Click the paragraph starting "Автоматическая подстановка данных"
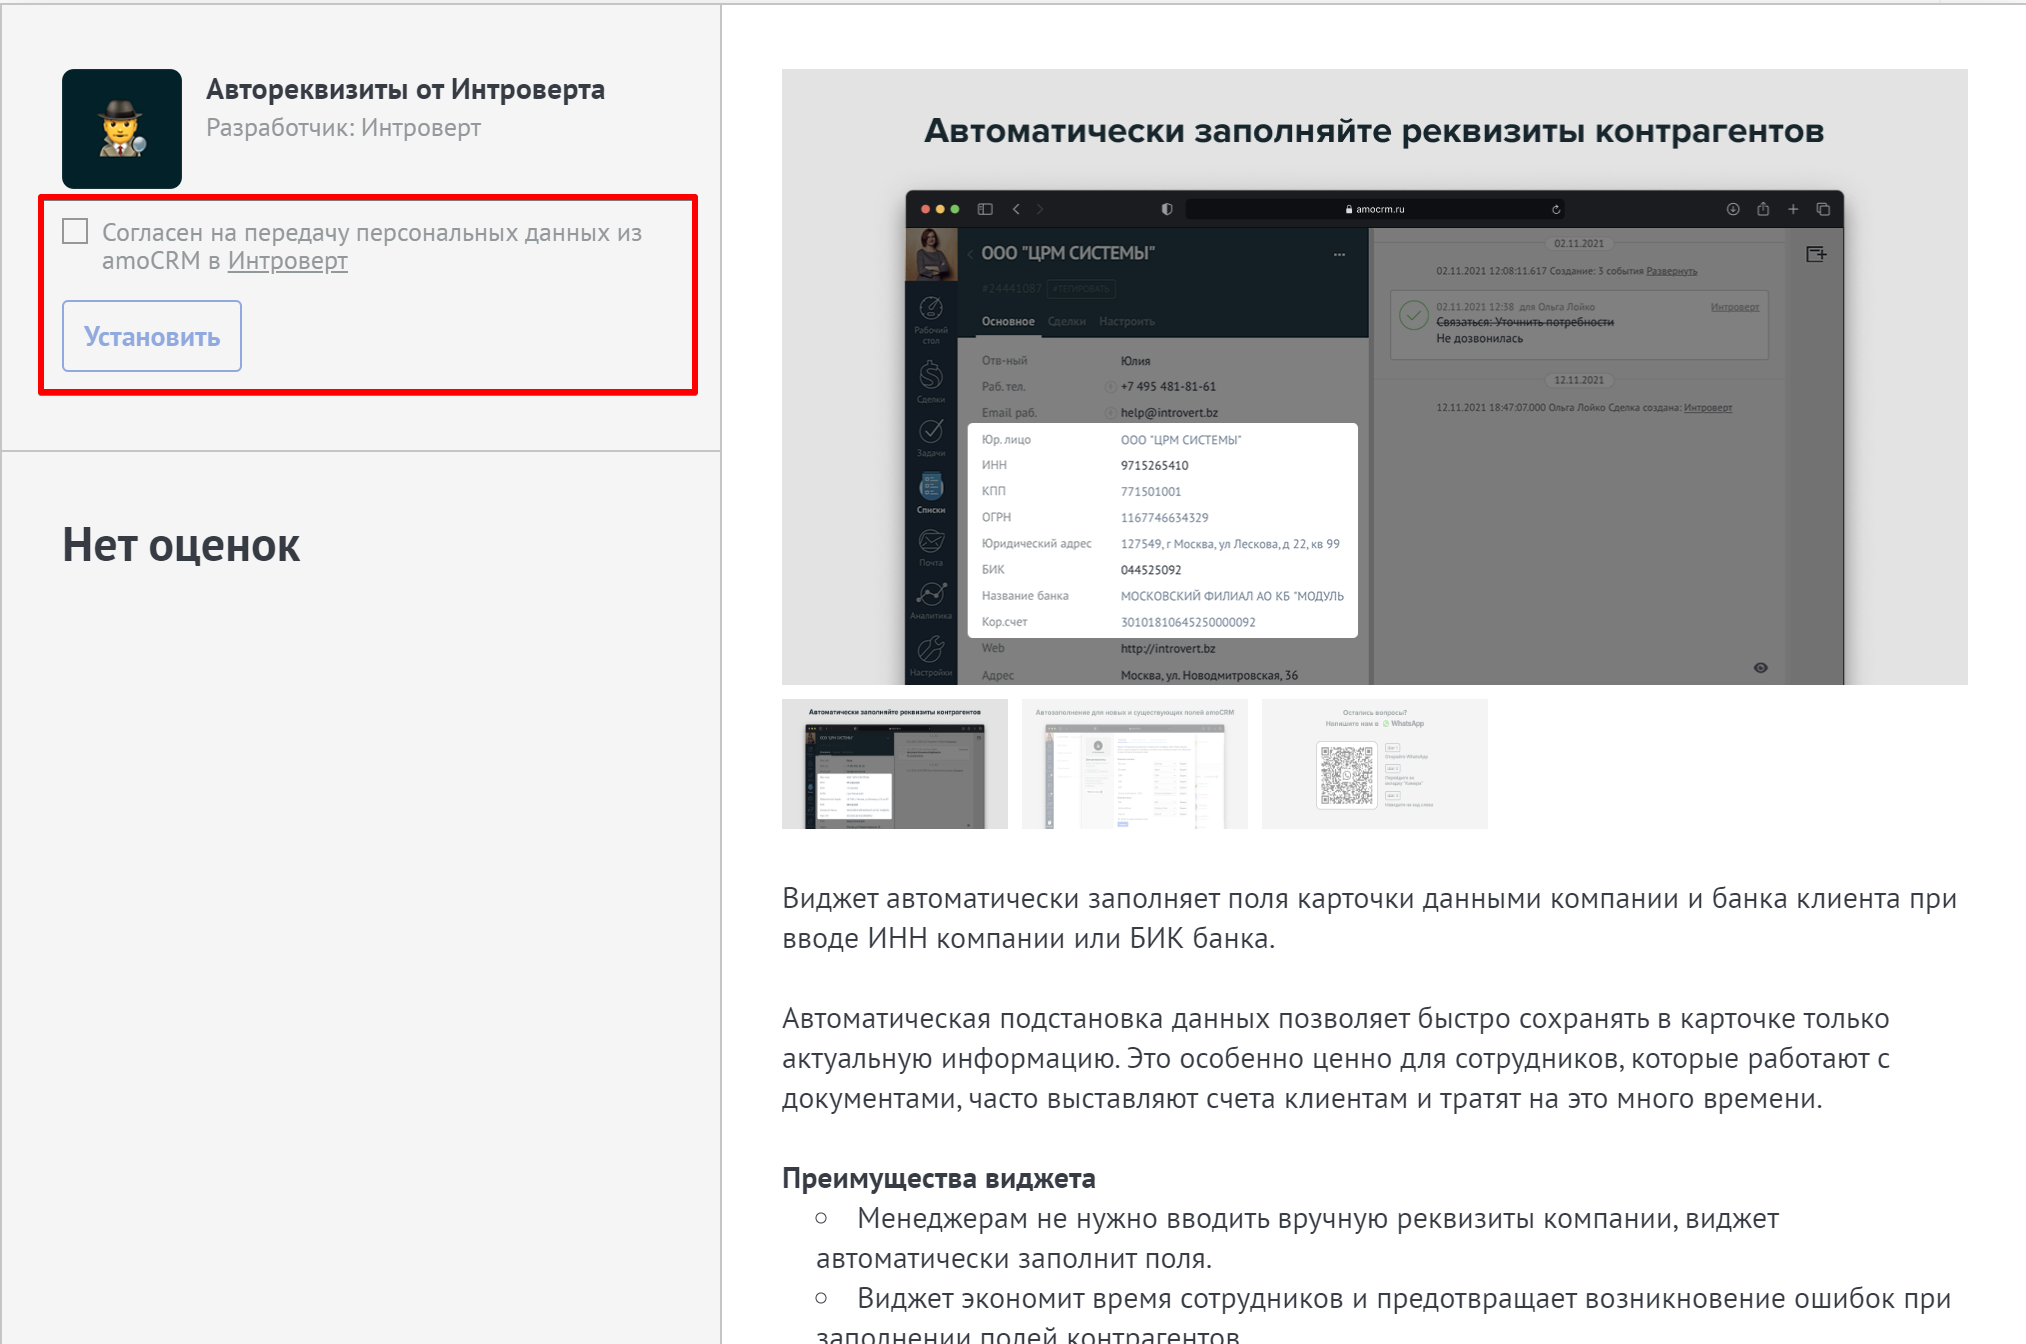The image size is (2026, 1344). pos(1336,1058)
